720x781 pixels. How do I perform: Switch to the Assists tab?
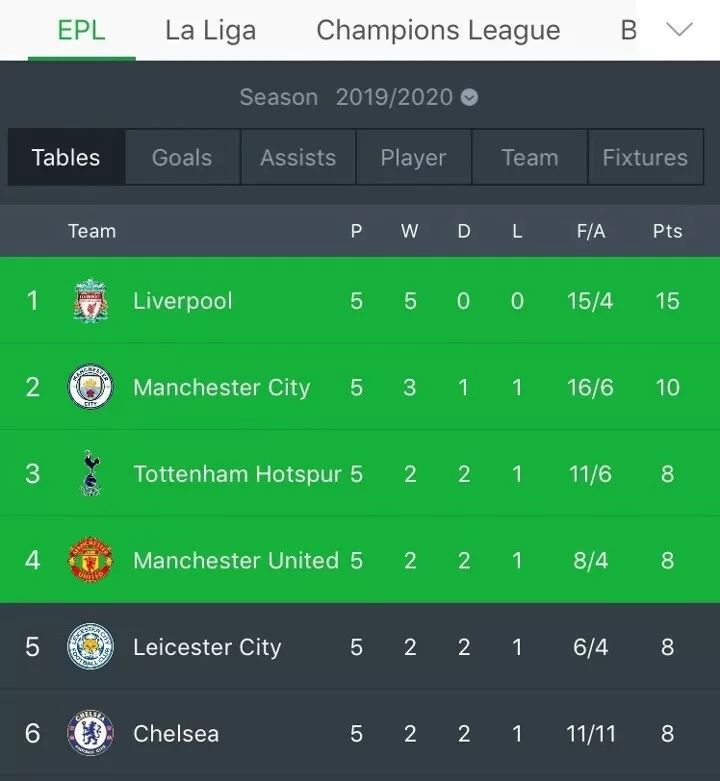click(x=298, y=157)
